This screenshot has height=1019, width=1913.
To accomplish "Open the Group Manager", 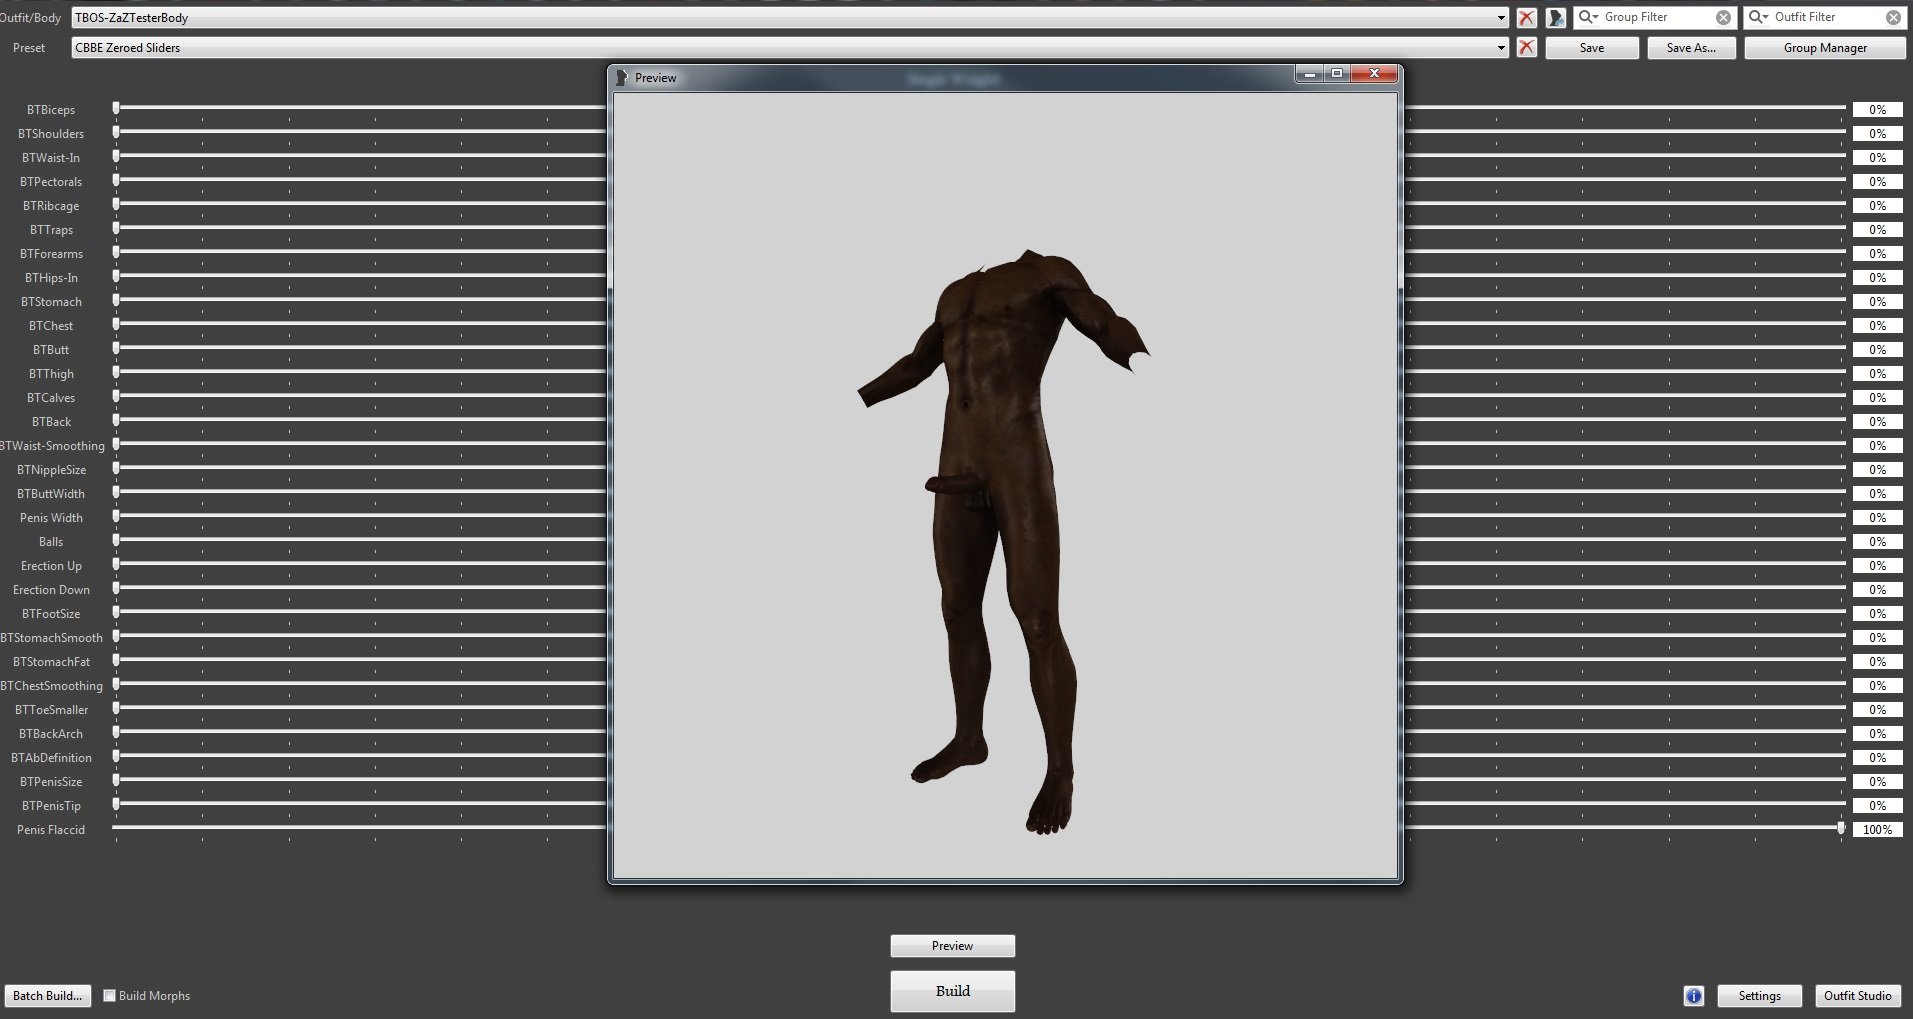I will 1825,47.
